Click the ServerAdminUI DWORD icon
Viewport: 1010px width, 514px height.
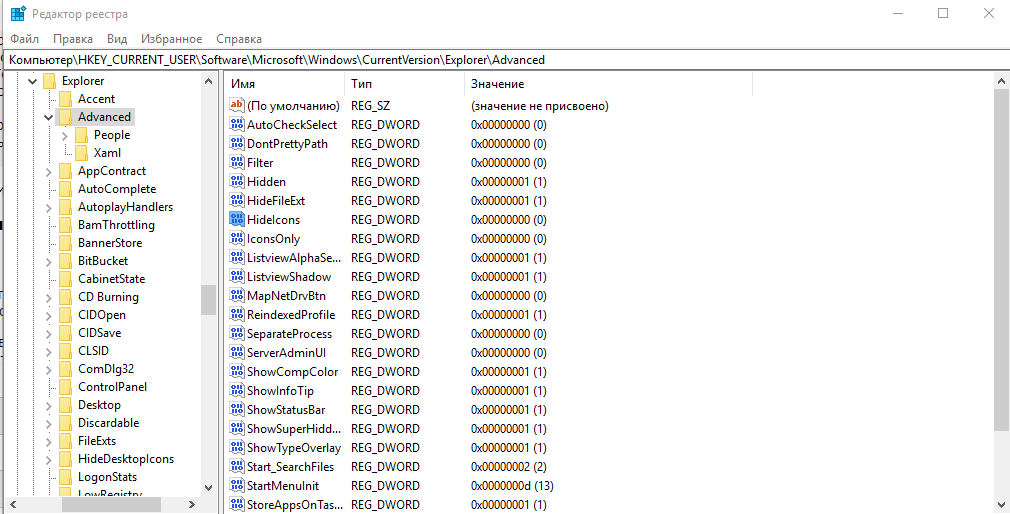tap(237, 352)
